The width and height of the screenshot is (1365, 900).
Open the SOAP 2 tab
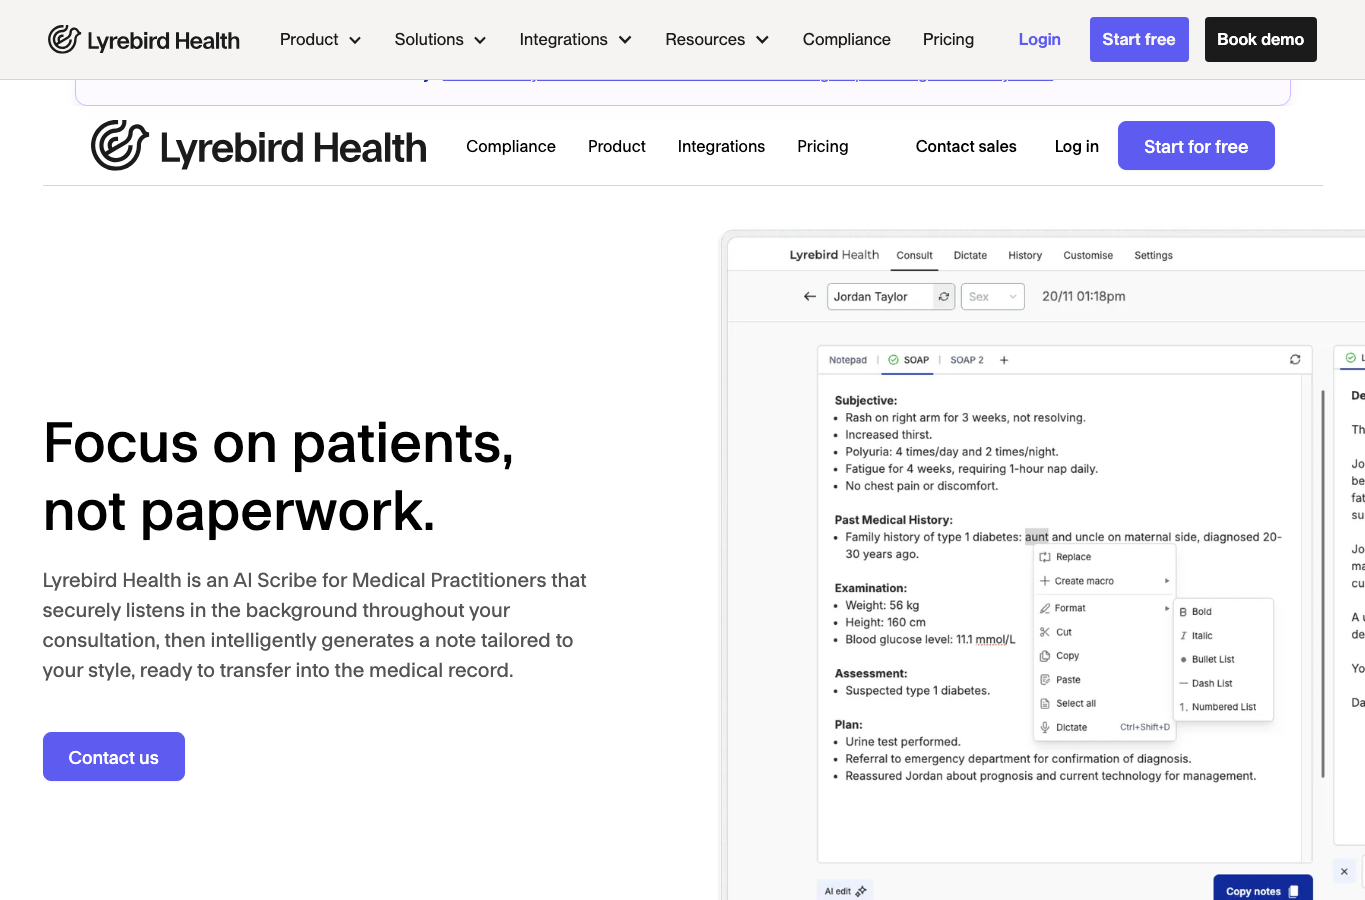pos(967,360)
